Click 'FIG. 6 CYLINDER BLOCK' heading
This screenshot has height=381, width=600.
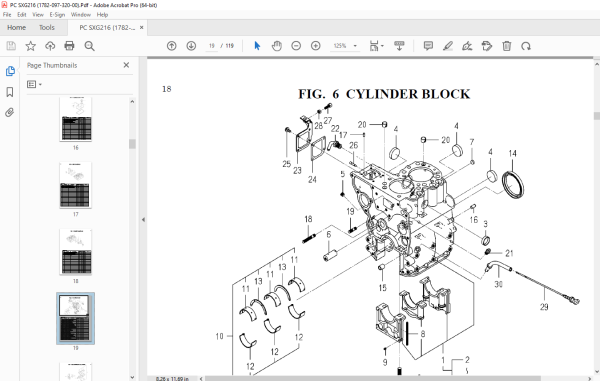[384, 94]
